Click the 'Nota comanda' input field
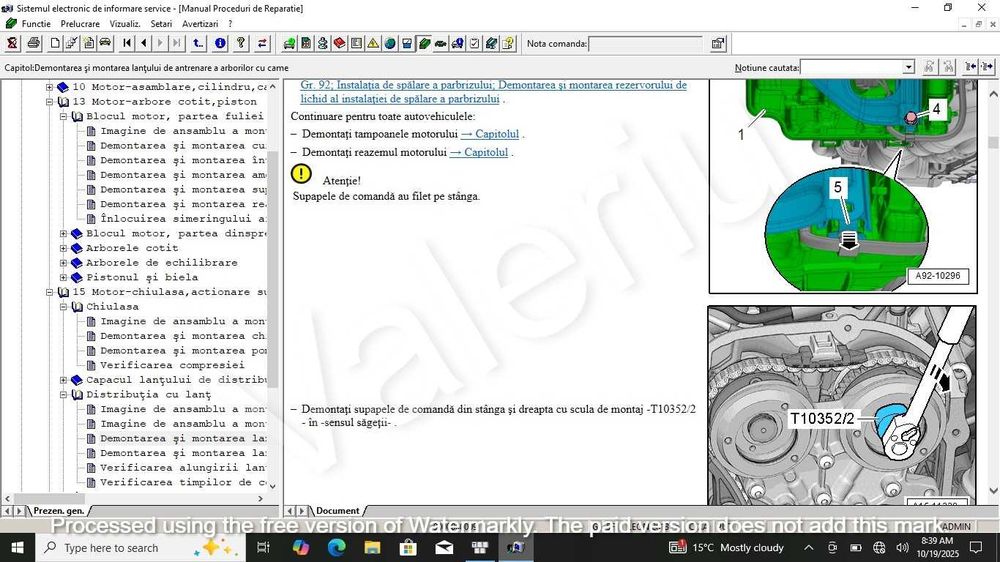This screenshot has width=1000, height=562. point(645,43)
